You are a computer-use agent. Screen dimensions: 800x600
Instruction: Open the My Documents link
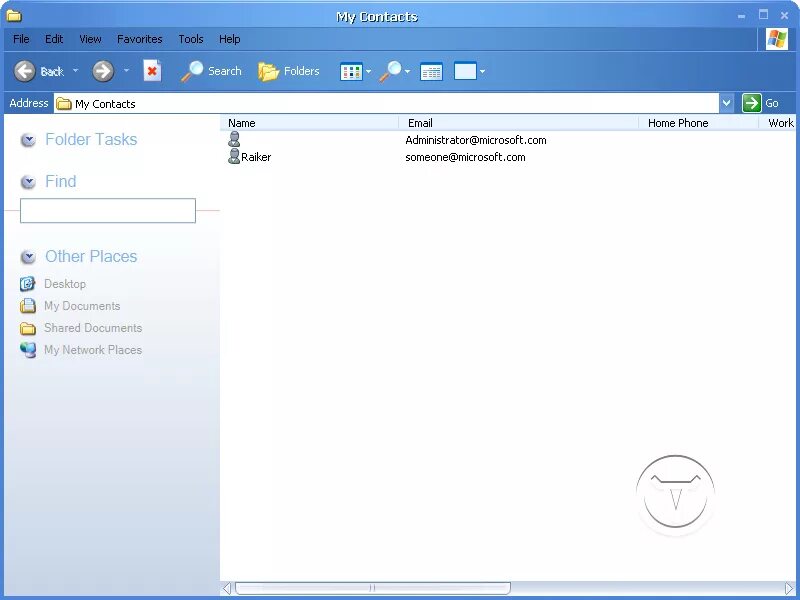(x=82, y=306)
